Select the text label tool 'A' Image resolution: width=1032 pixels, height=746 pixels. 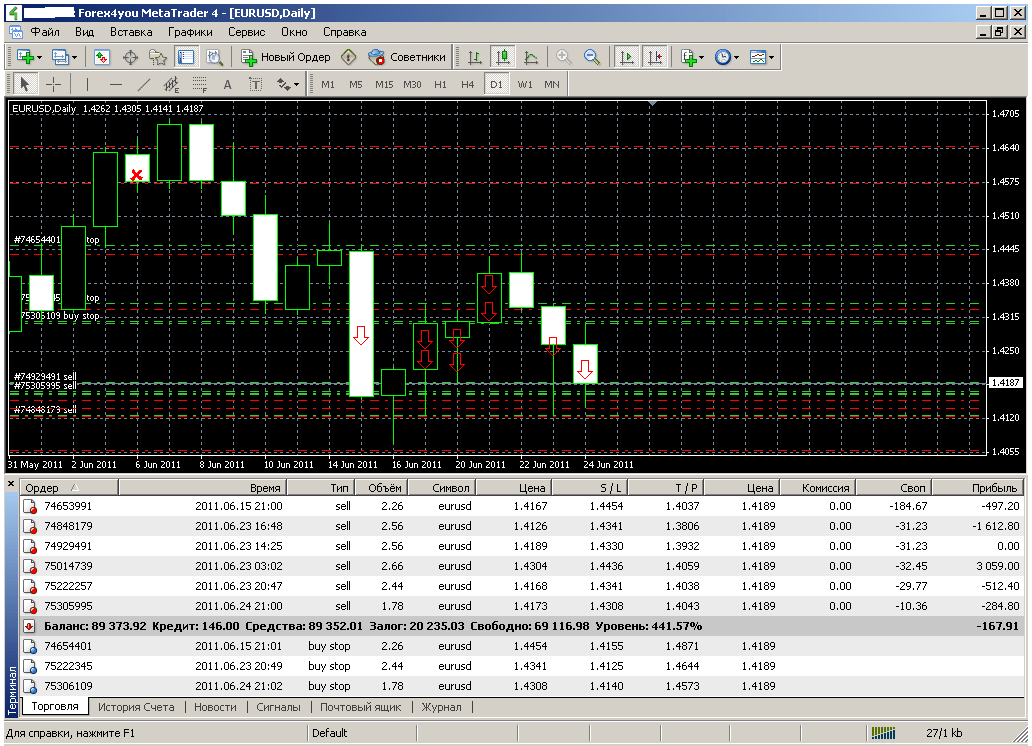tap(227, 84)
